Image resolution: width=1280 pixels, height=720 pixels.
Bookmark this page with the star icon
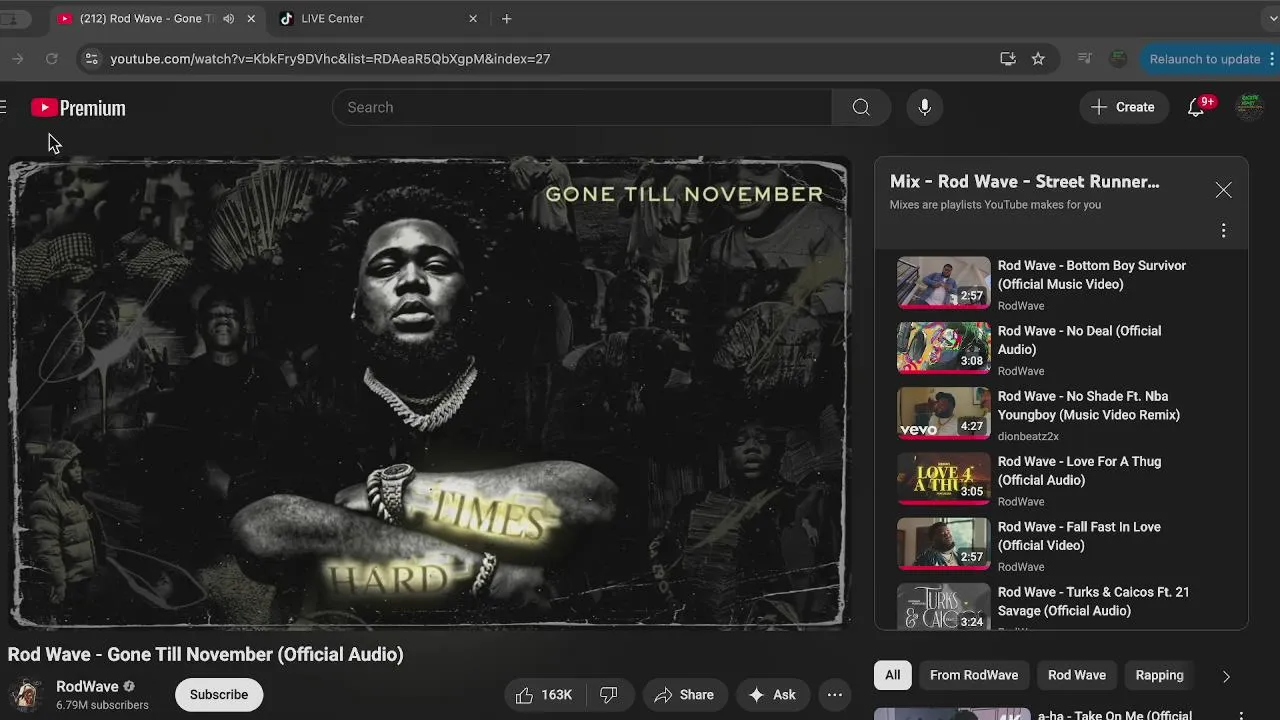(x=1038, y=59)
